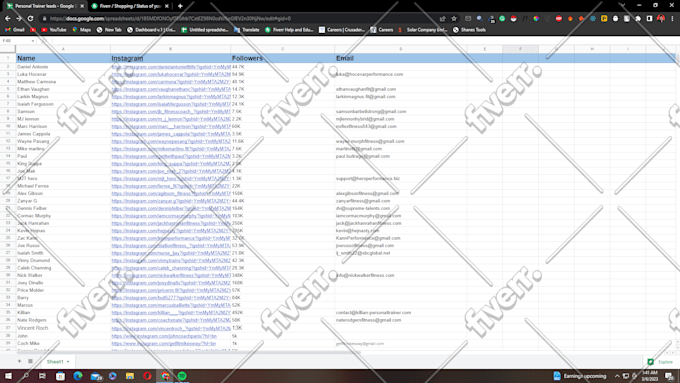Open the Sheet1 tab dropdown
Screen dimensions: 680x383
click(68, 361)
